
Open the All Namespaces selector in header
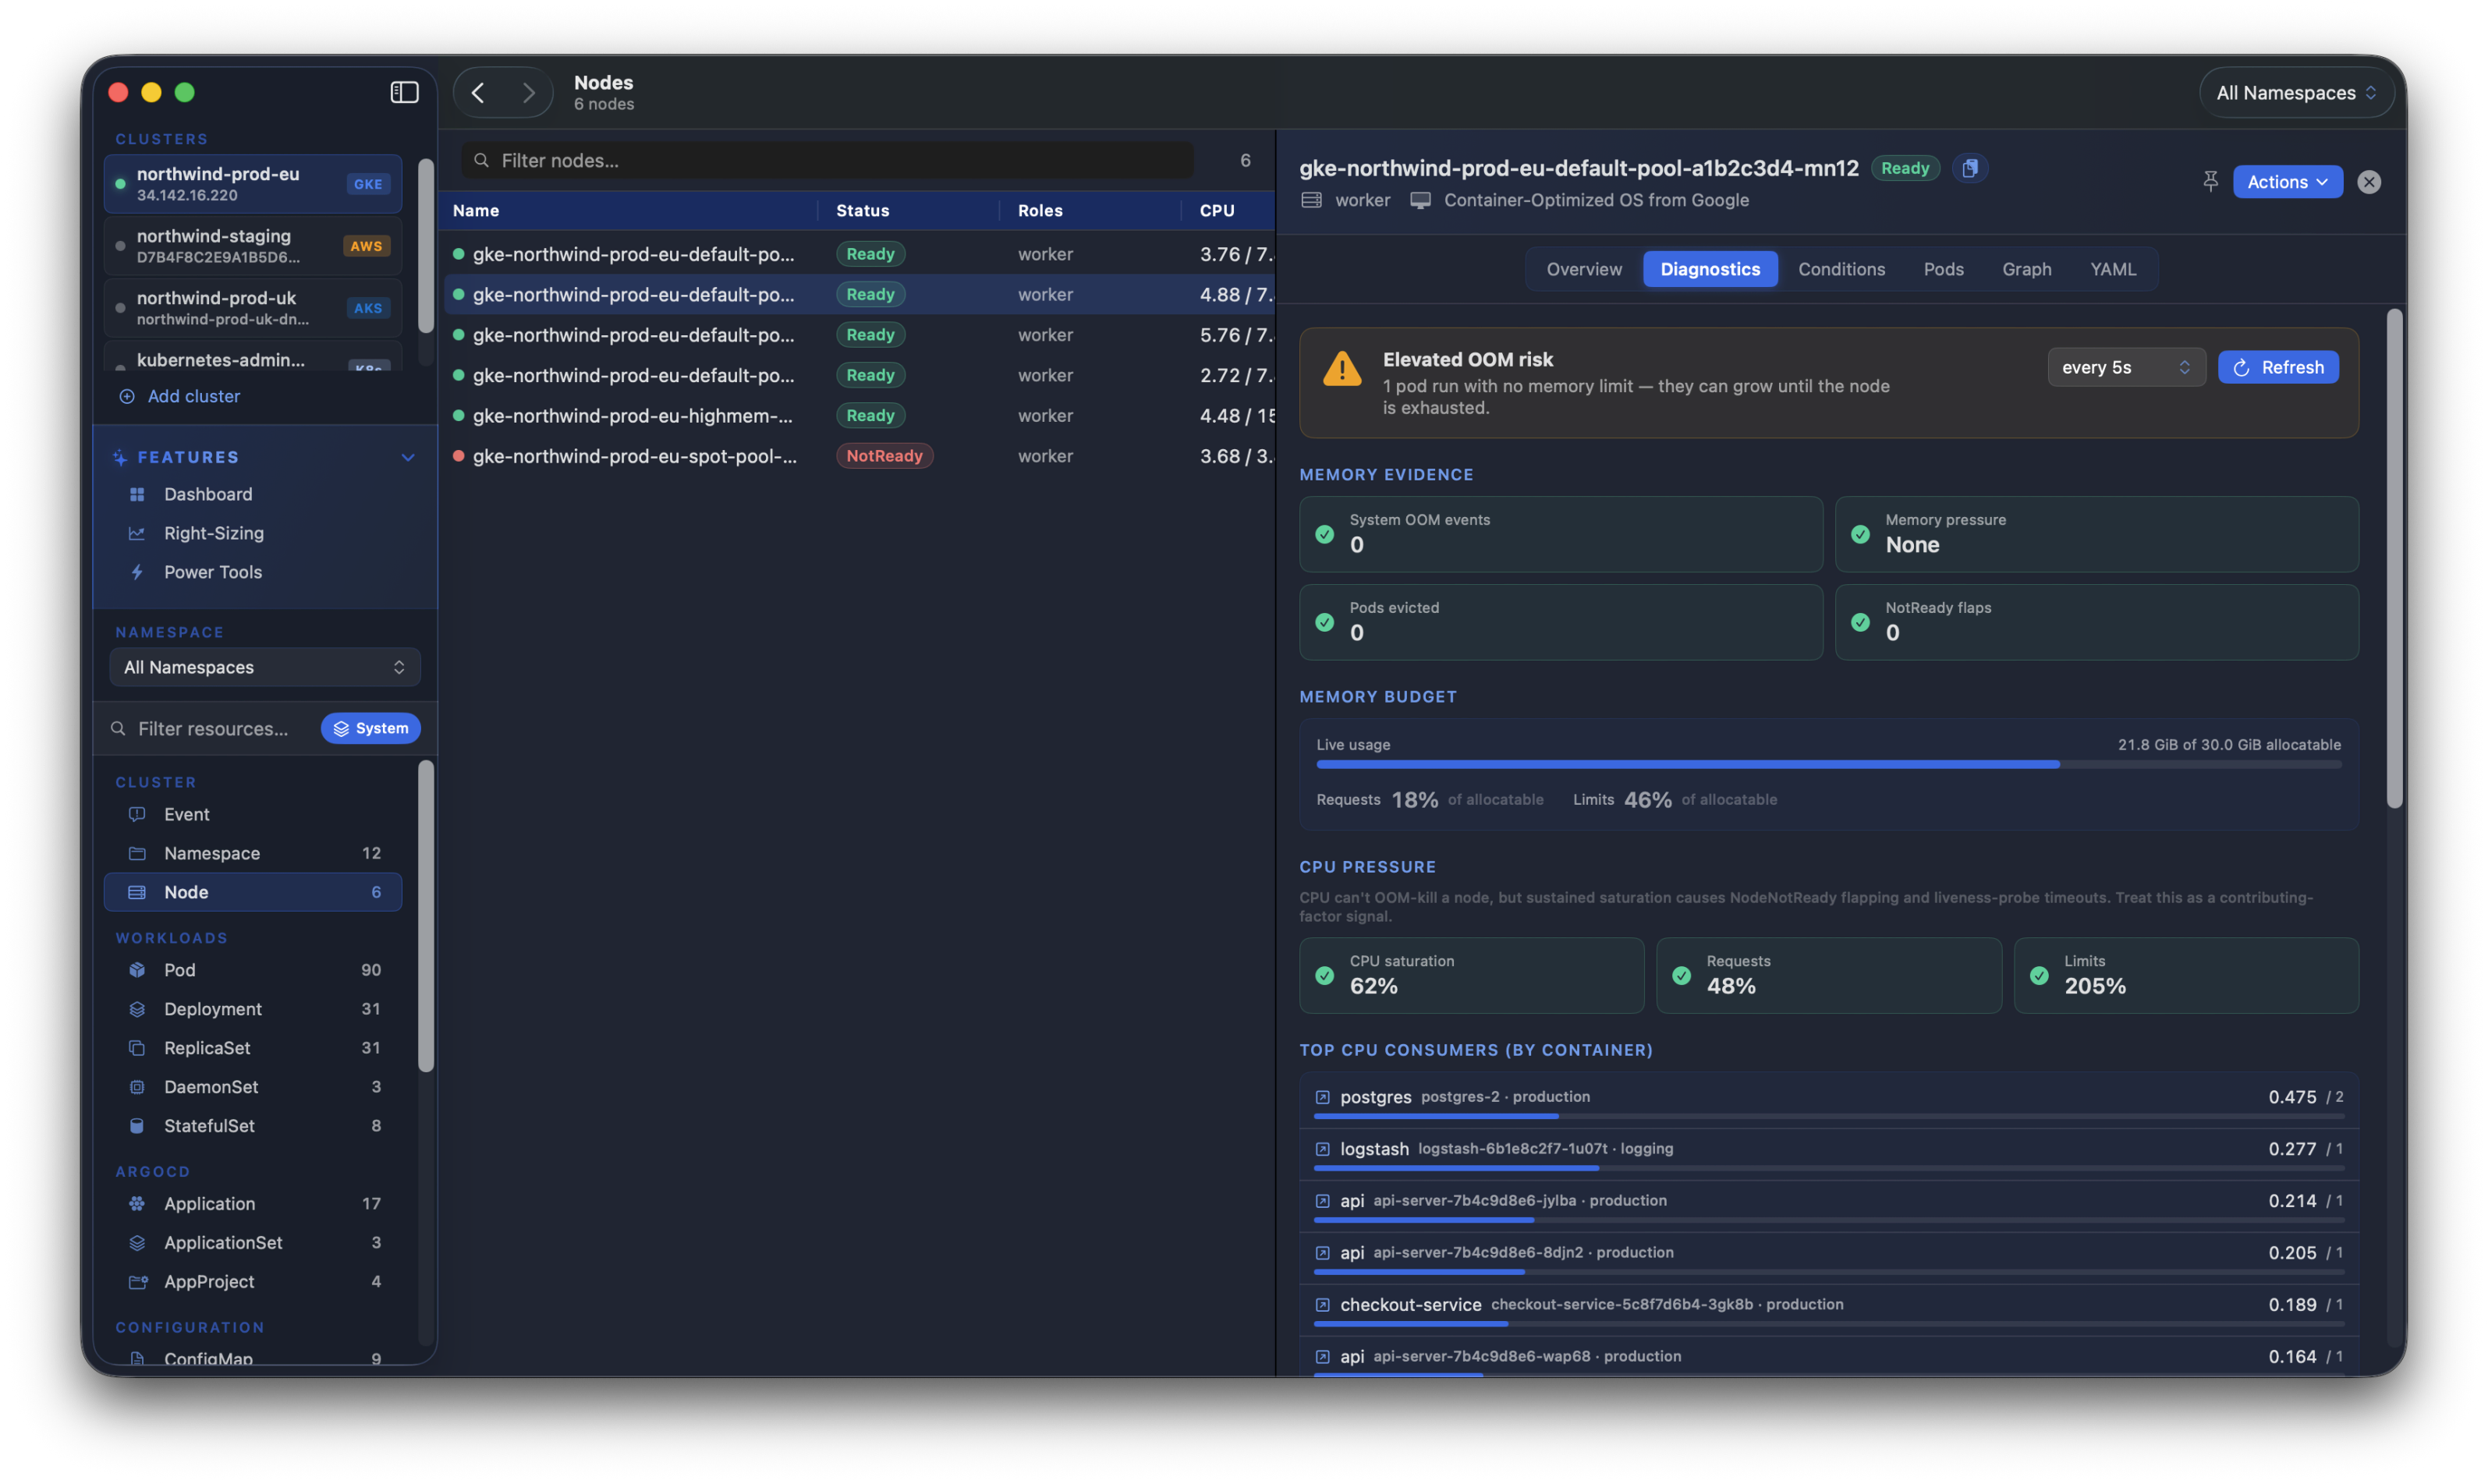pyautogui.click(x=2295, y=93)
